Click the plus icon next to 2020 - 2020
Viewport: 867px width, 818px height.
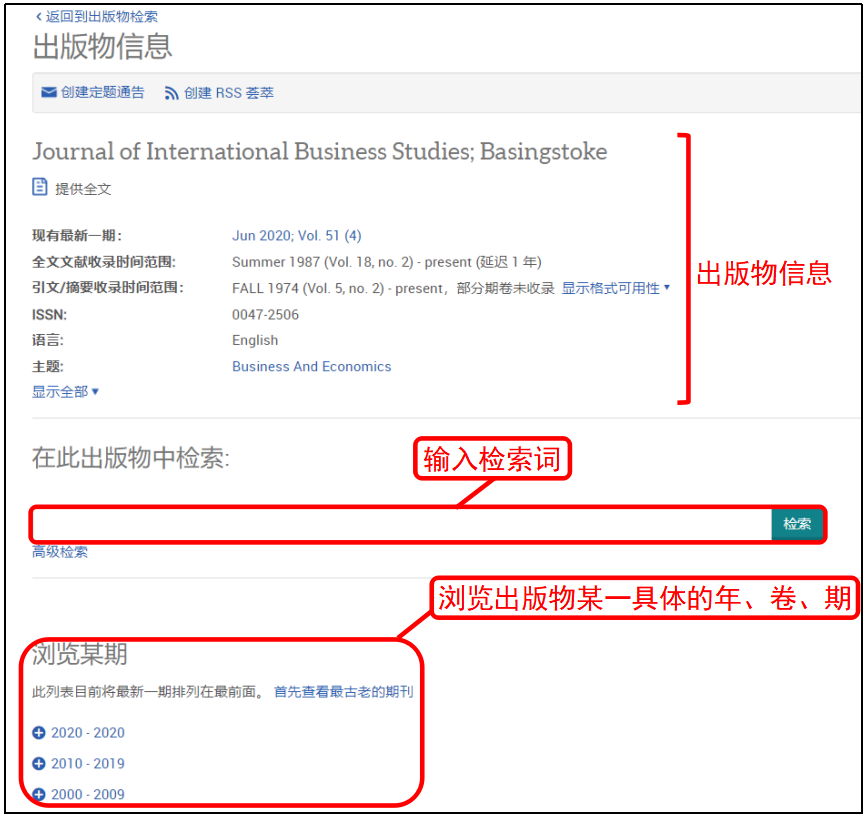coord(39,733)
